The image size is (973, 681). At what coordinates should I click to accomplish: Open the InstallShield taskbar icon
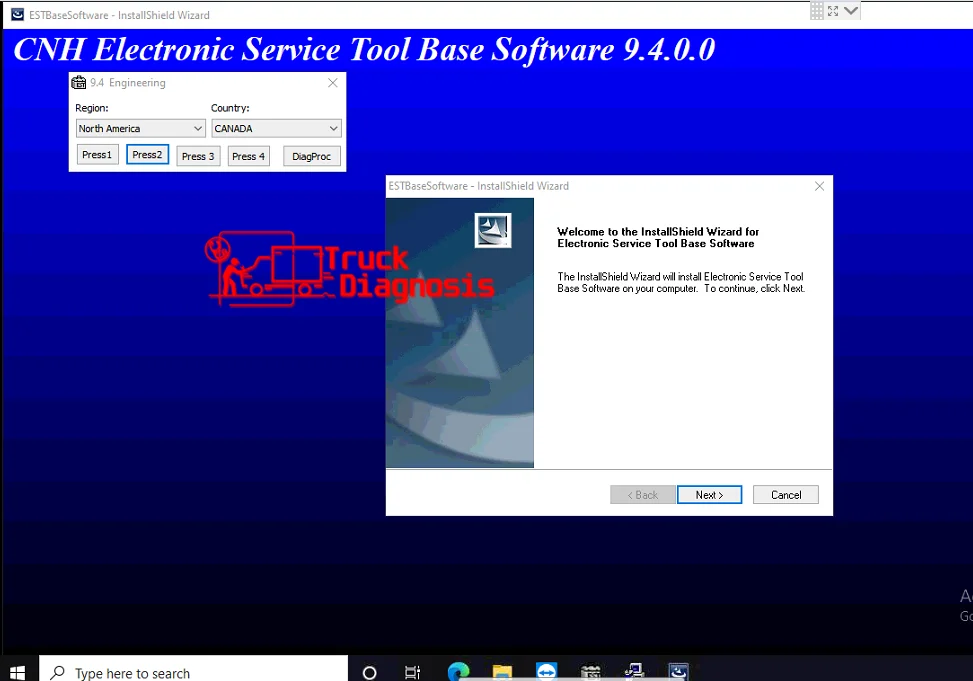[x=678, y=672]
